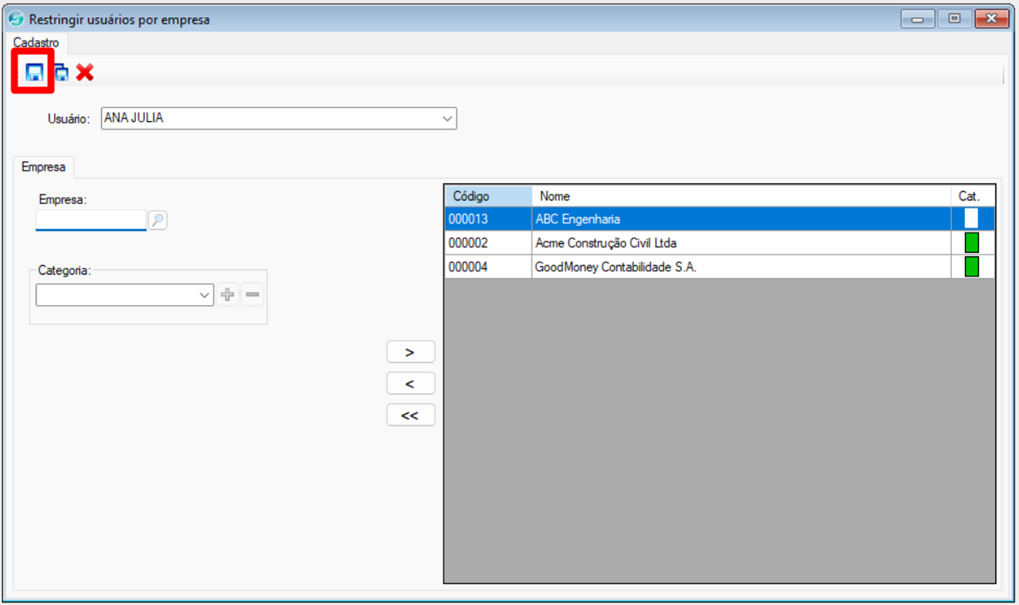Switch to the Empresa tab
The width and height of the screenshot is (1019, 605).
pyautogui.click(x=44, y=167)
